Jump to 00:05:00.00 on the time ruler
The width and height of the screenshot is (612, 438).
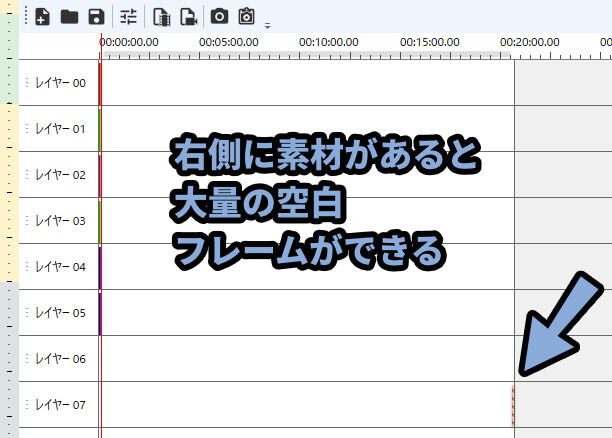[229, 42]
